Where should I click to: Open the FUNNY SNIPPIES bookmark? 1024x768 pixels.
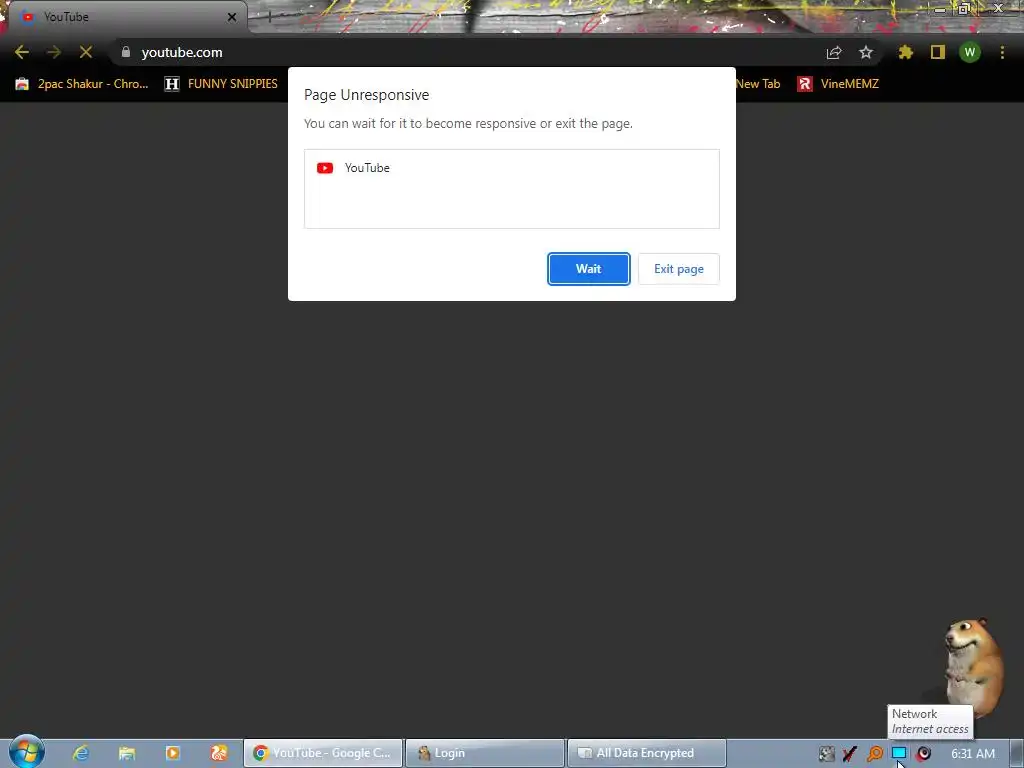coord(221,84)
